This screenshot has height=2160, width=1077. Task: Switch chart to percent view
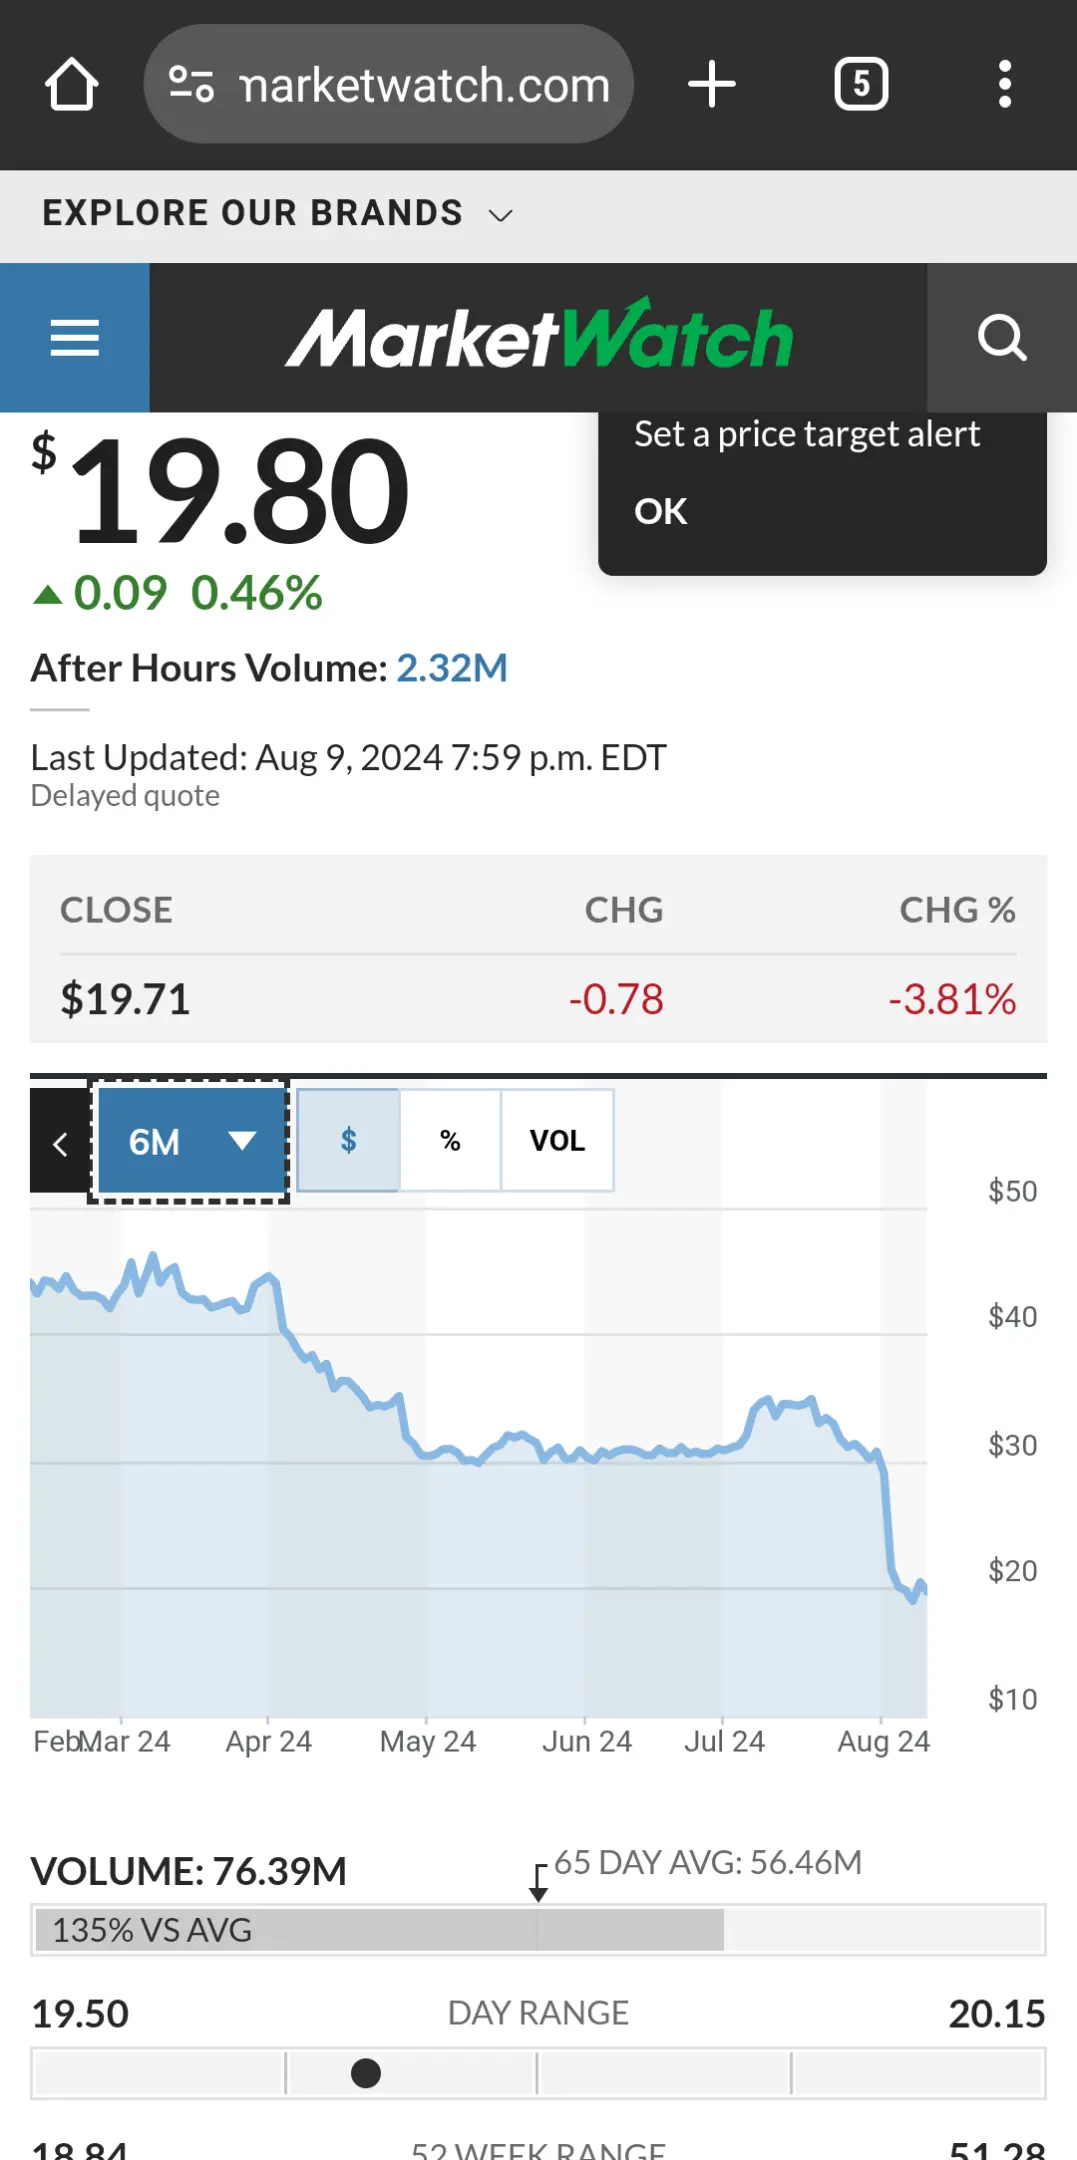coord(451,1140)
